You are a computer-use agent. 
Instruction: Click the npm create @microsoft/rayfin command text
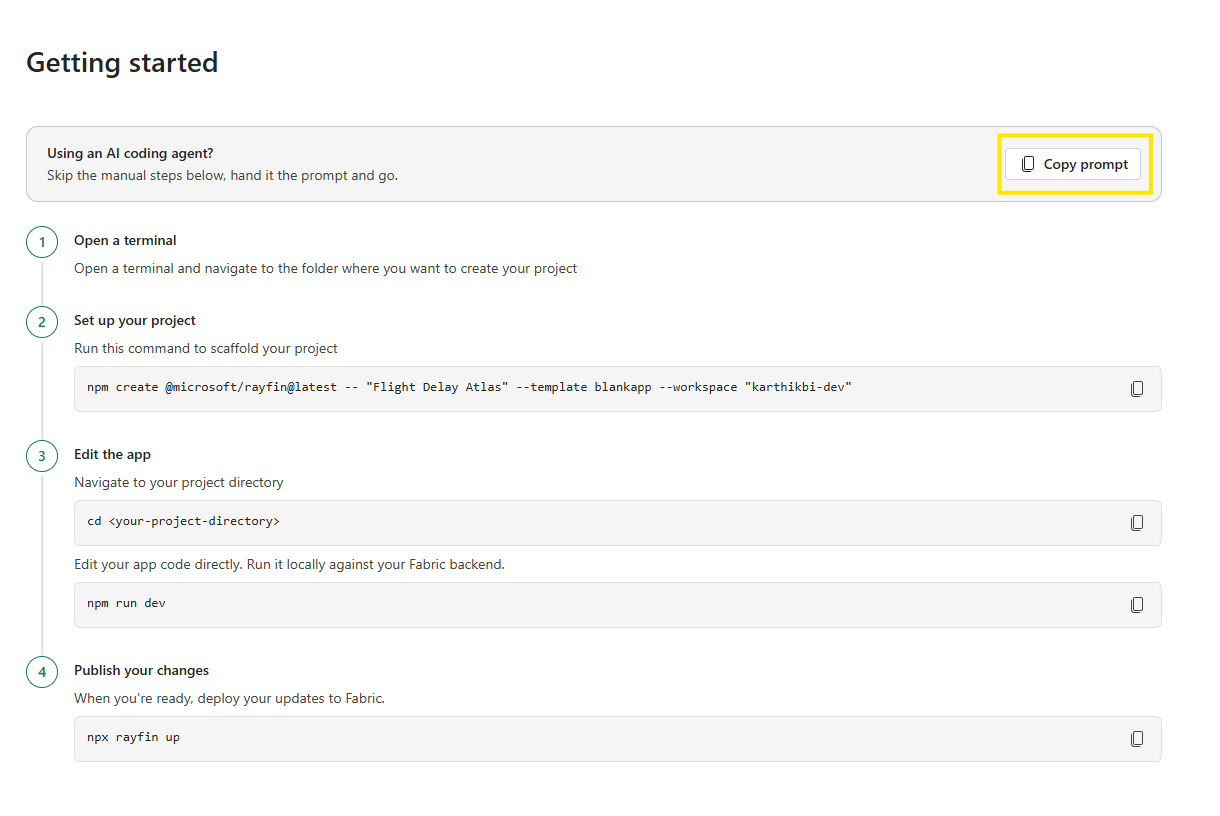[469, 387]
